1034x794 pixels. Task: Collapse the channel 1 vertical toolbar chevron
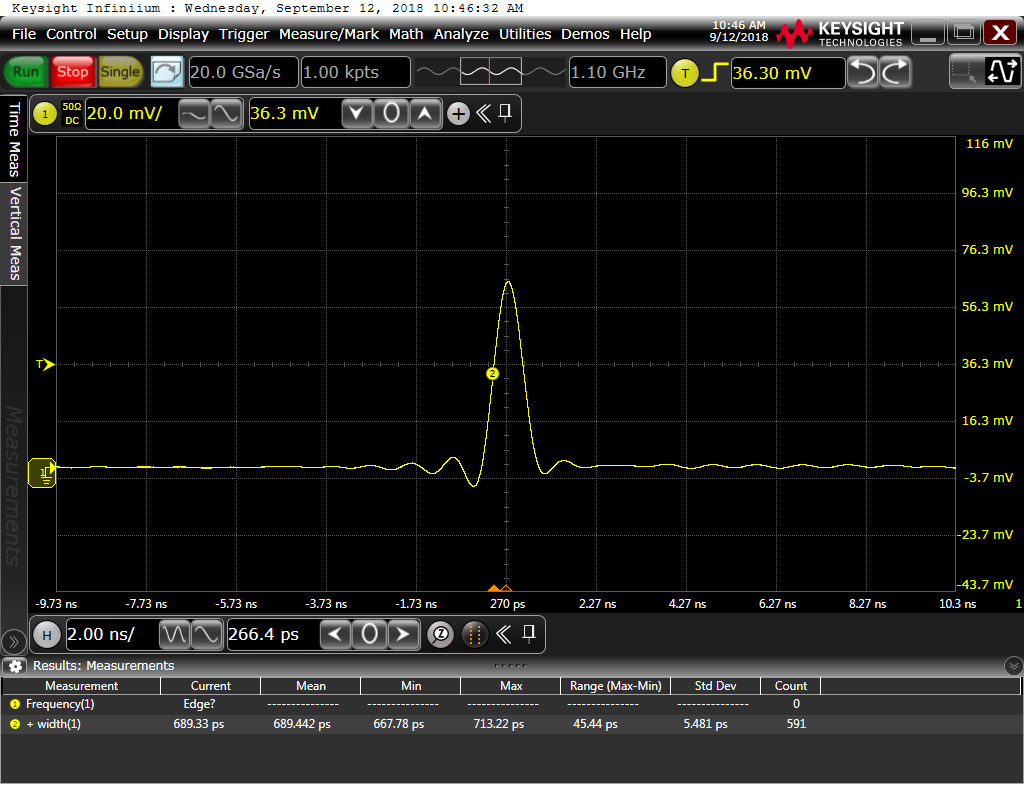483,114
